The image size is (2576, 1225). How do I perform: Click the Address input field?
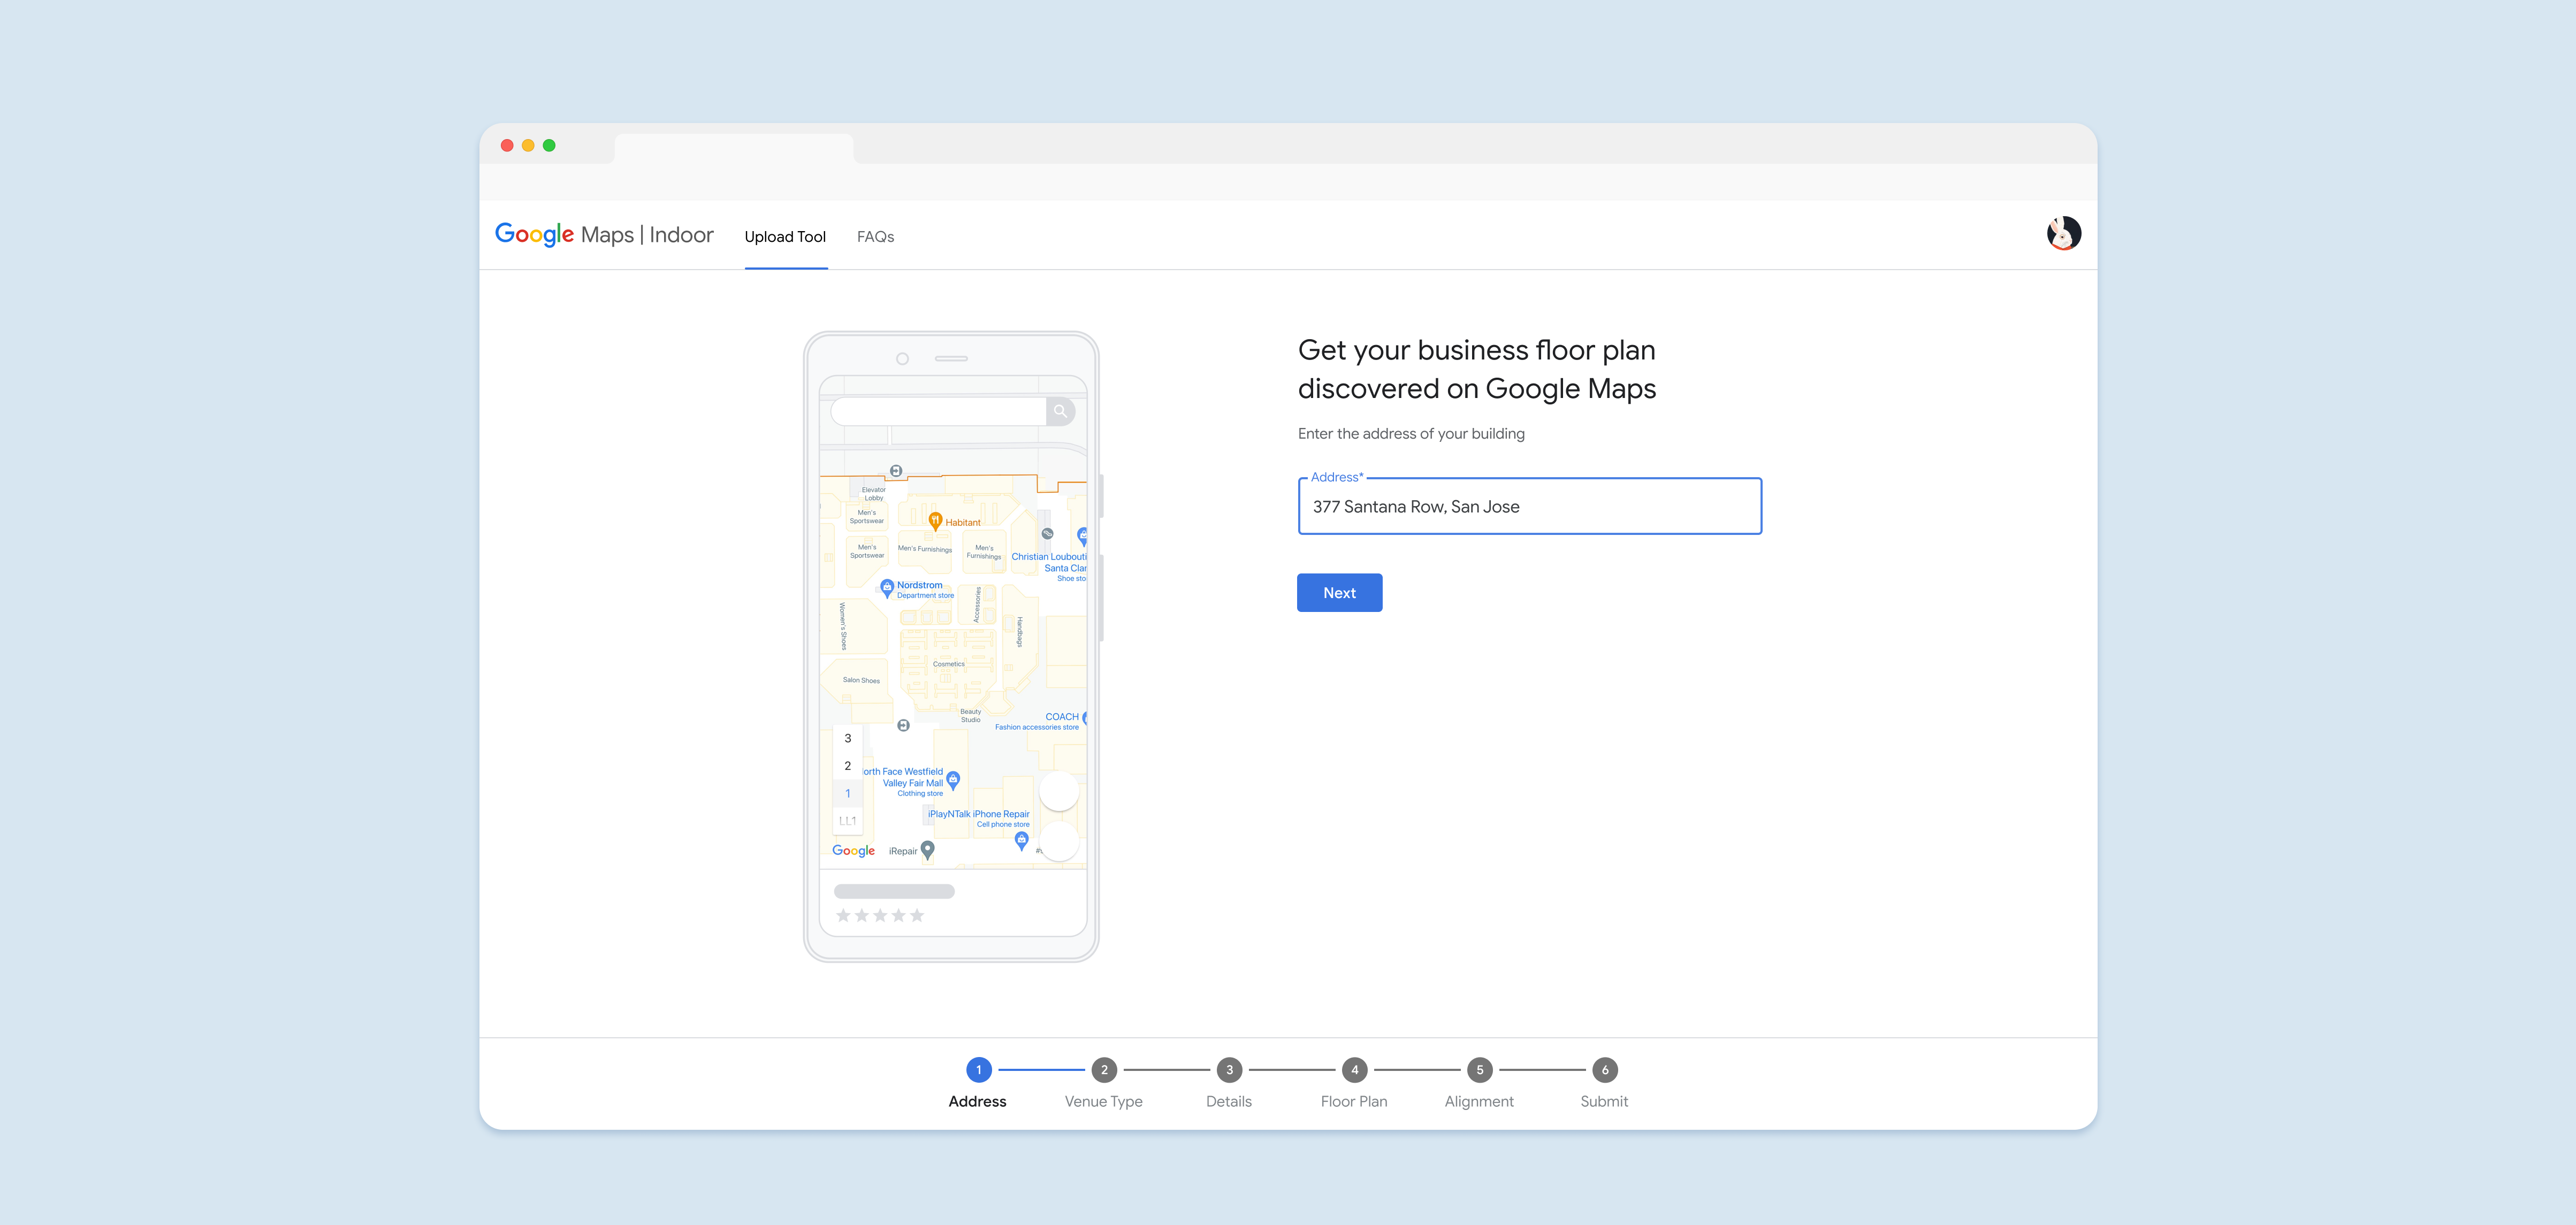point(1528,504)
